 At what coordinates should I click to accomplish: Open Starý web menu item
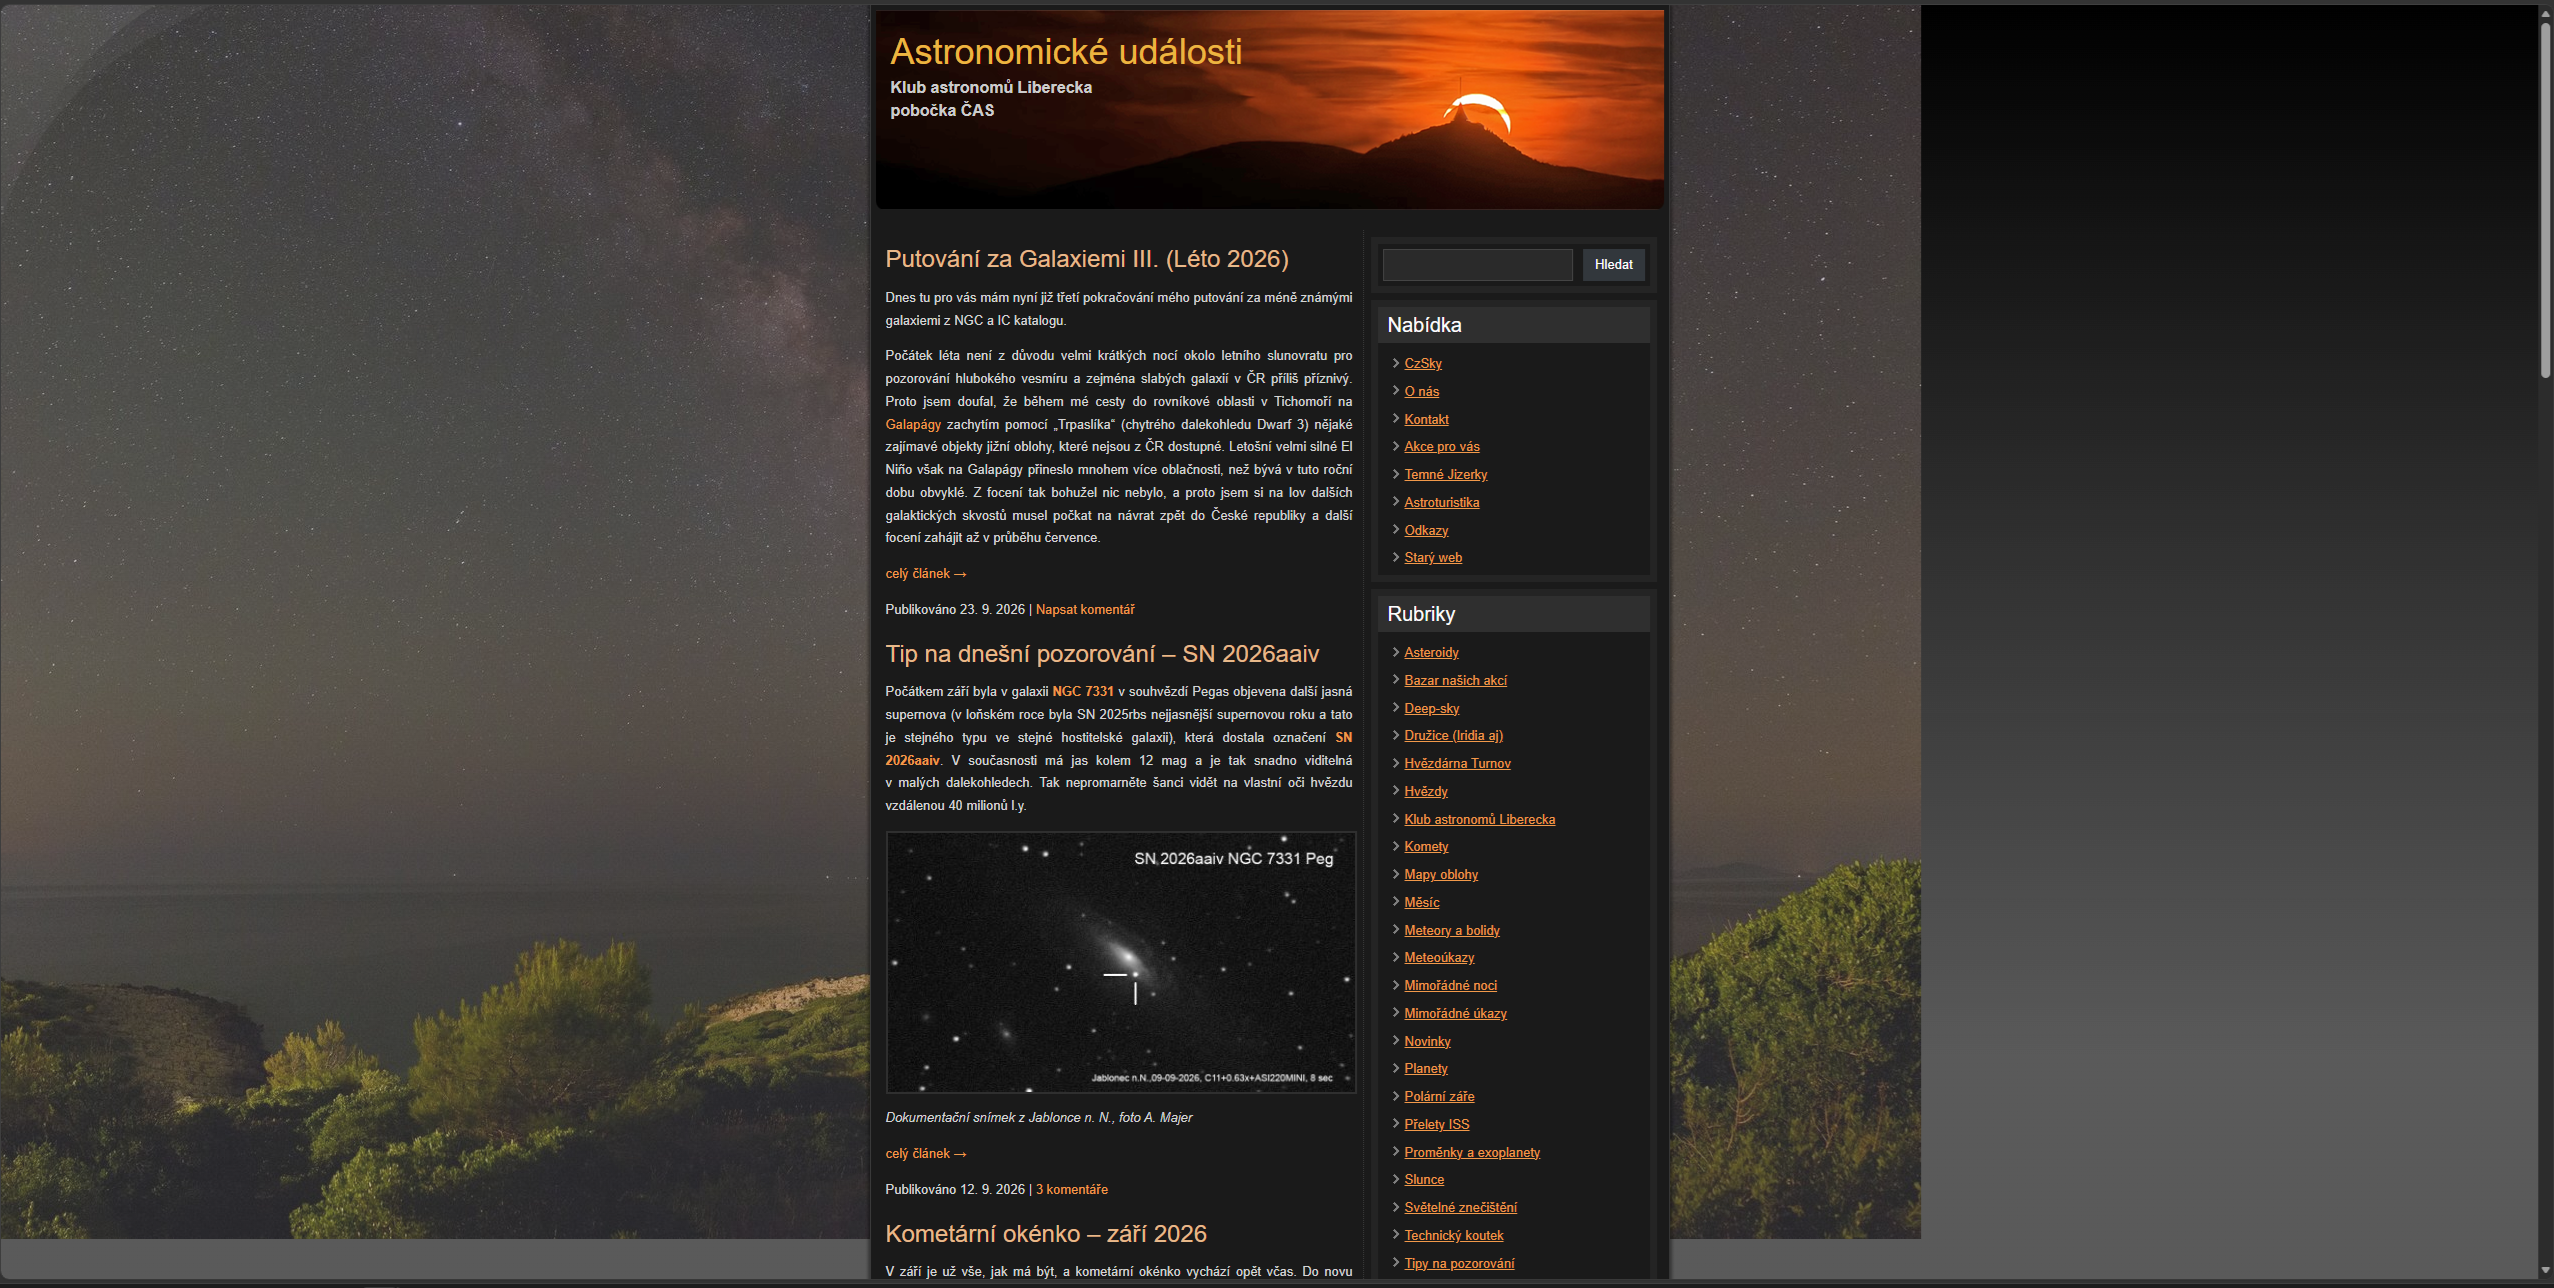pos(1433,558)
